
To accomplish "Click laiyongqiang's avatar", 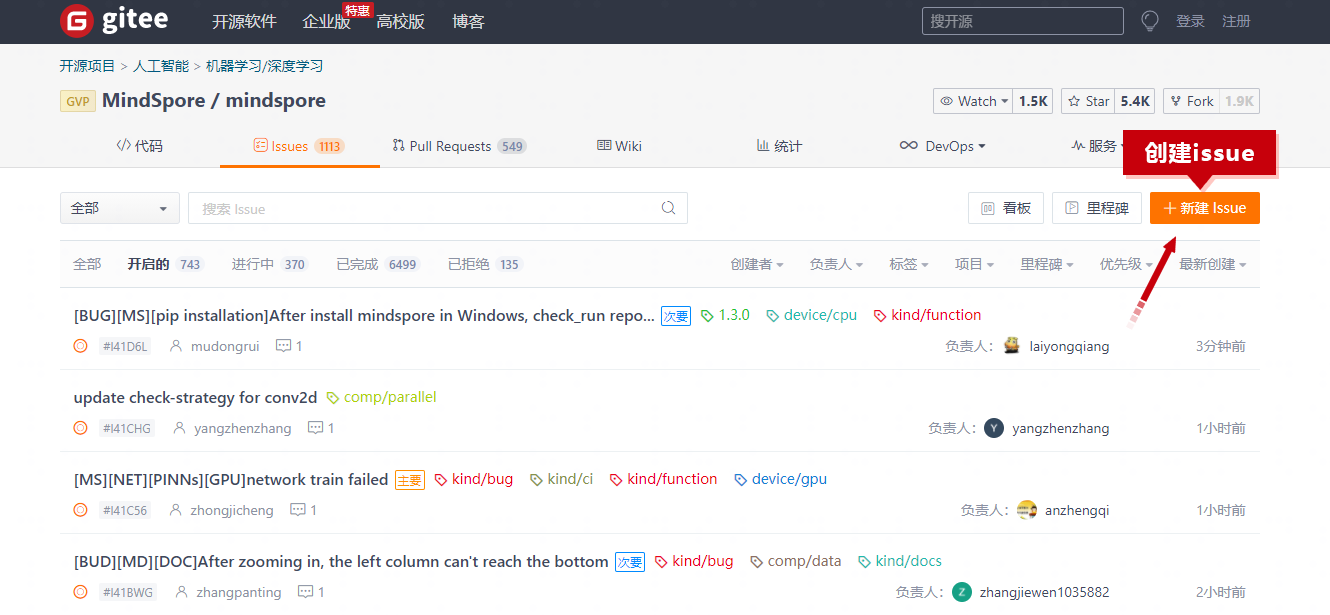I will coord(1011,346).
